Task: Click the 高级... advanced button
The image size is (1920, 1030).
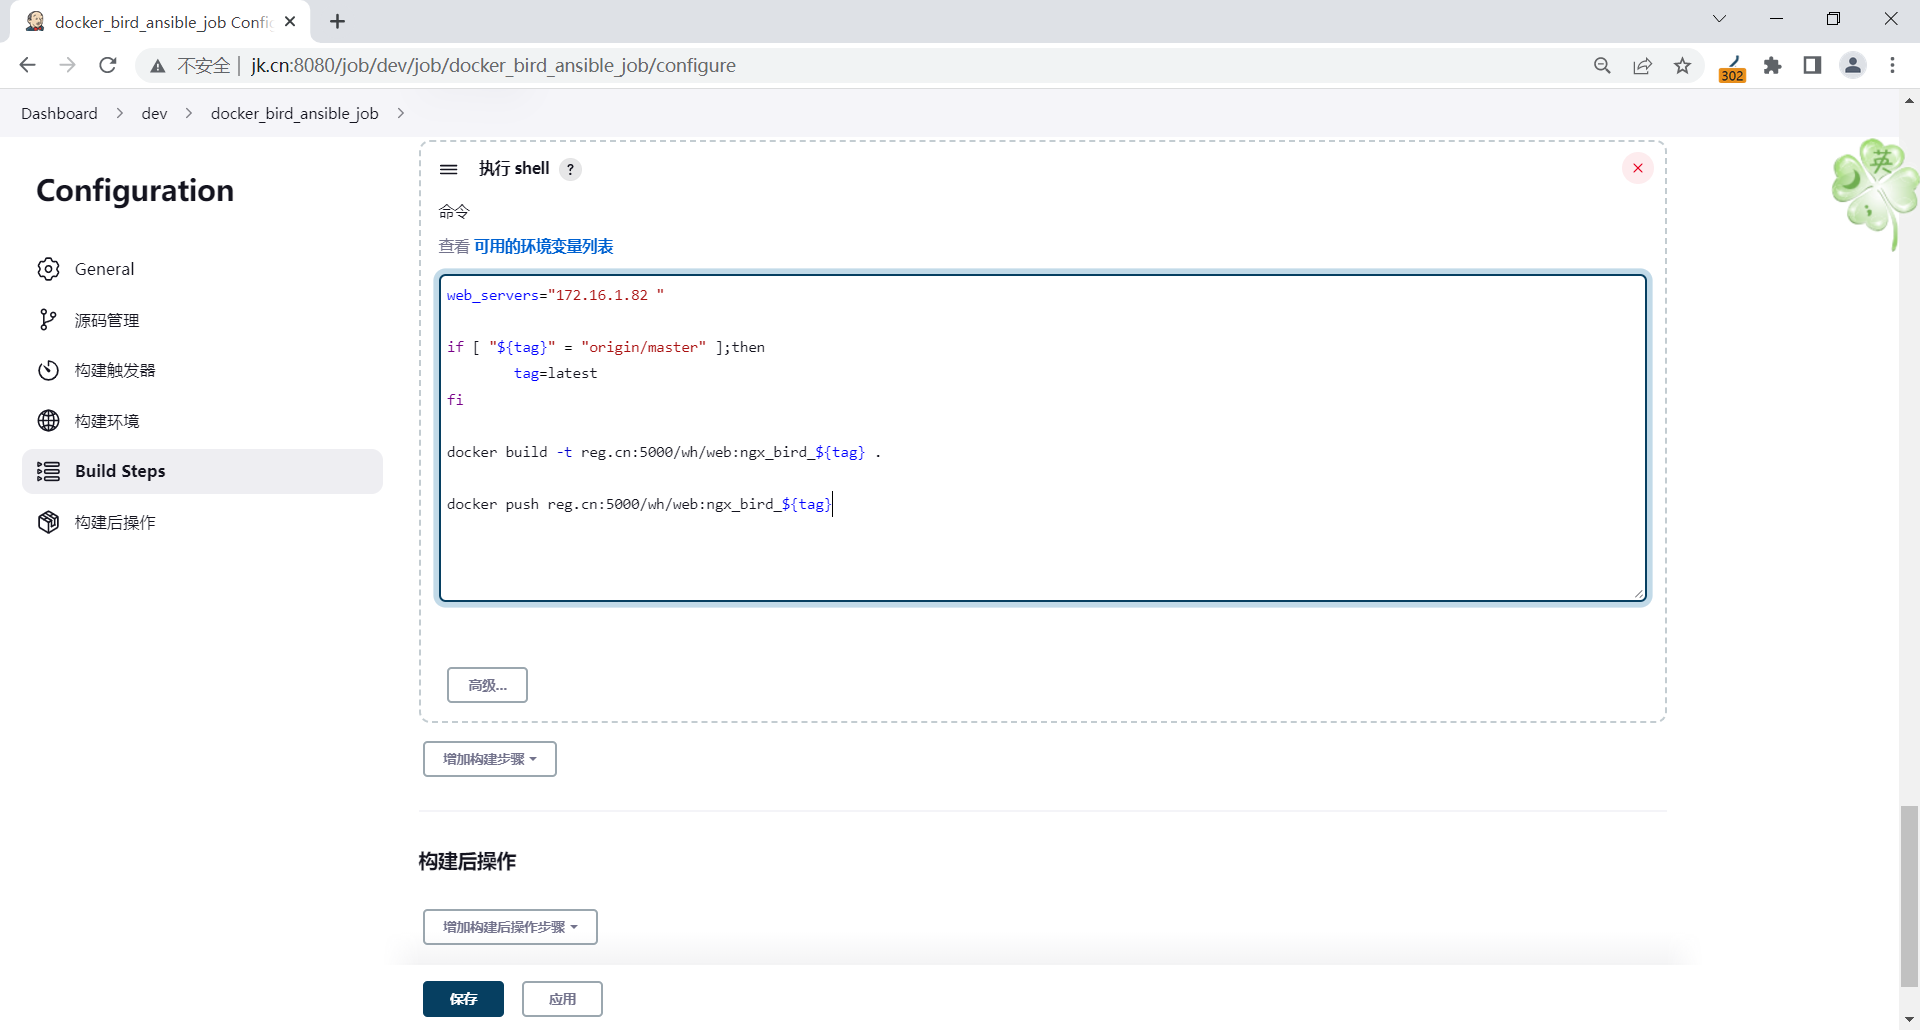Action: tap(487, 685)
